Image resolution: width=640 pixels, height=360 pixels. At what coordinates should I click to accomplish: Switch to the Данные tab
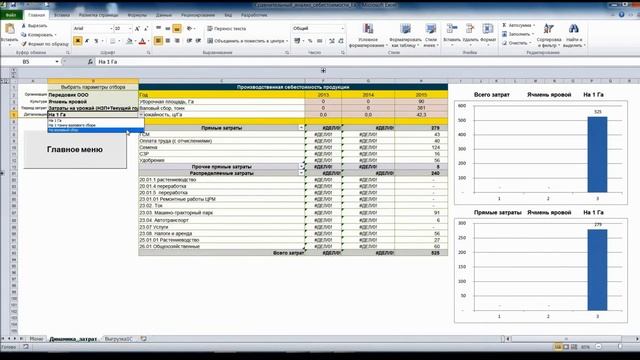click(163, 15)
